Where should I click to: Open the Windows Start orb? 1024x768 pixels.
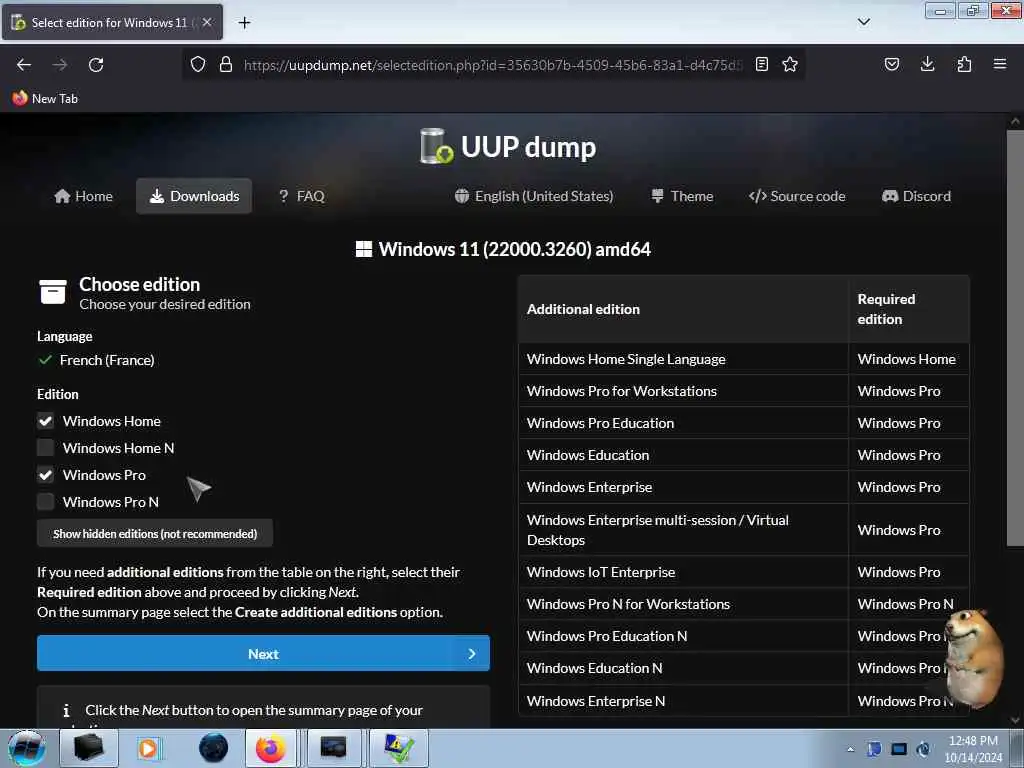(26, 748)
